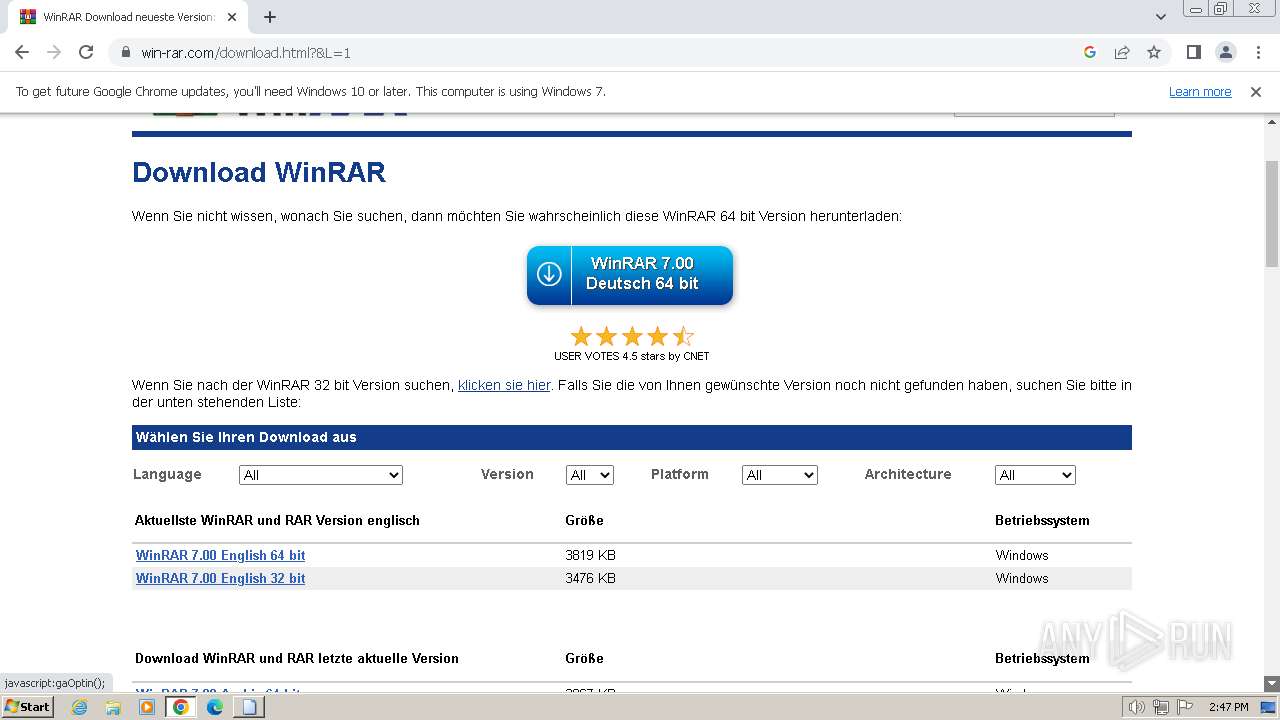The width and height of the screenshot is (1280, 720).
Task: Download WinRAR 7.00 Deutsch 64 bit
Action: (630, 275)
